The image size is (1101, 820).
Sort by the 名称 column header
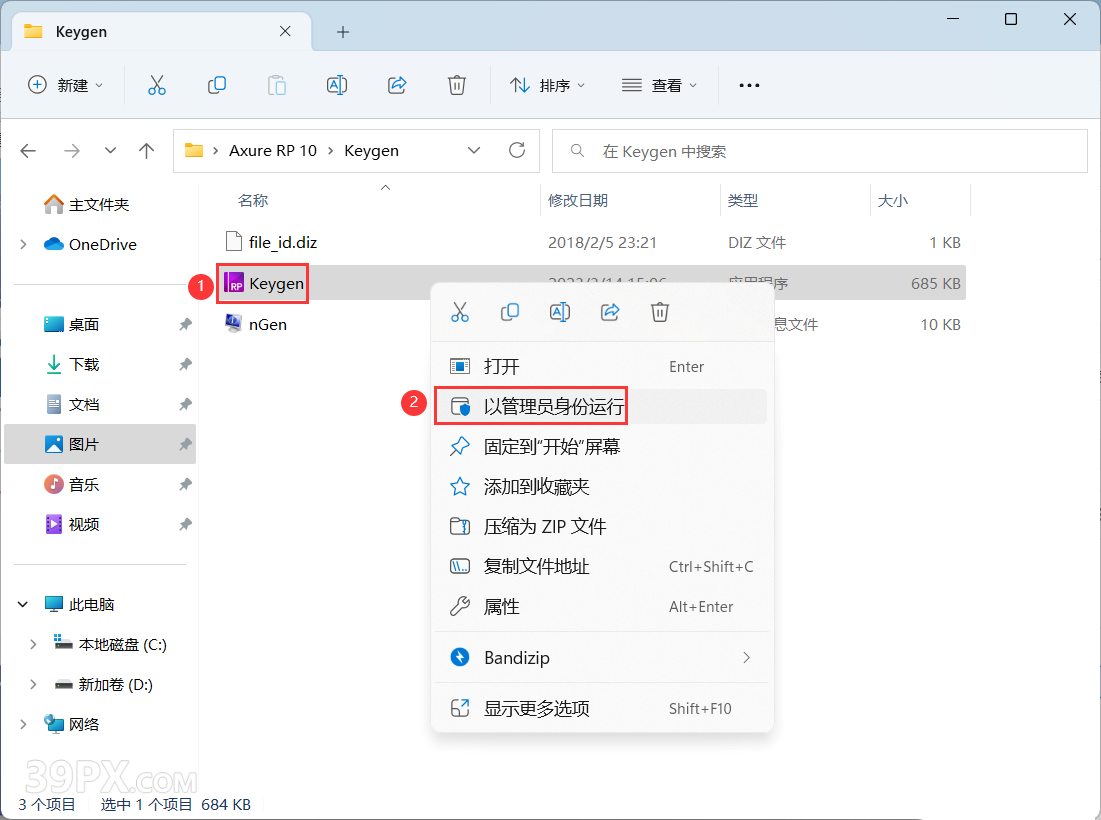pyautogui.click(x=253, y=201)
